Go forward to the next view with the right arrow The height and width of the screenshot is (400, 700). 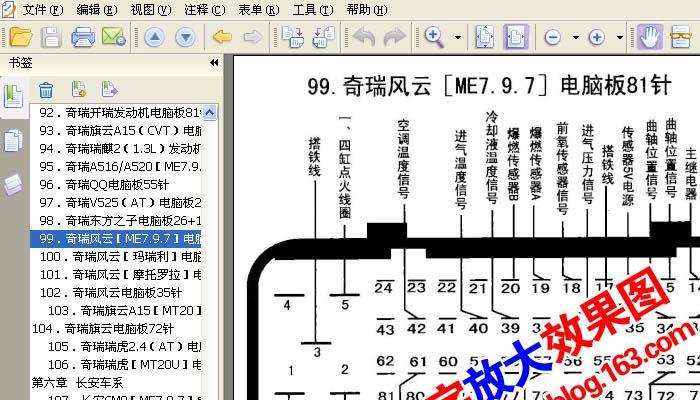pyautogui.click(x=253, y=37)
